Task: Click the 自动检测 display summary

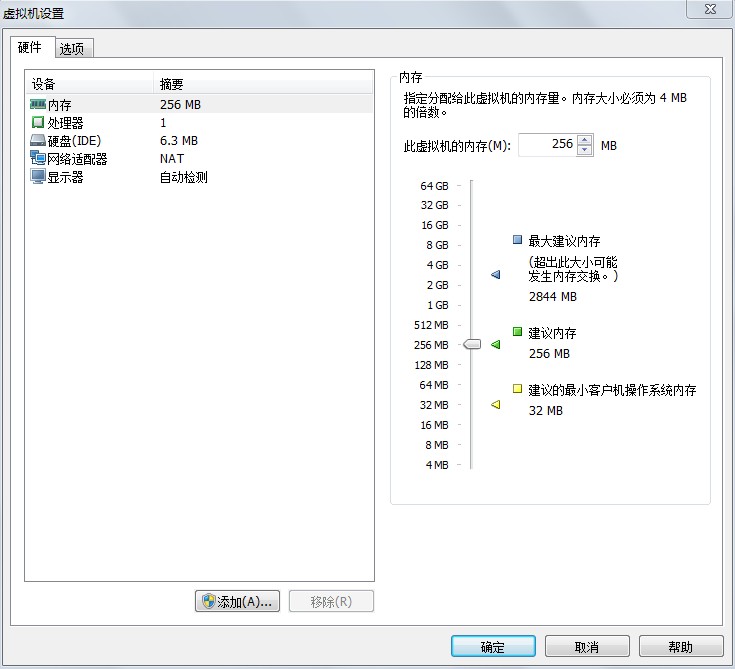Action: click(184, 177)
